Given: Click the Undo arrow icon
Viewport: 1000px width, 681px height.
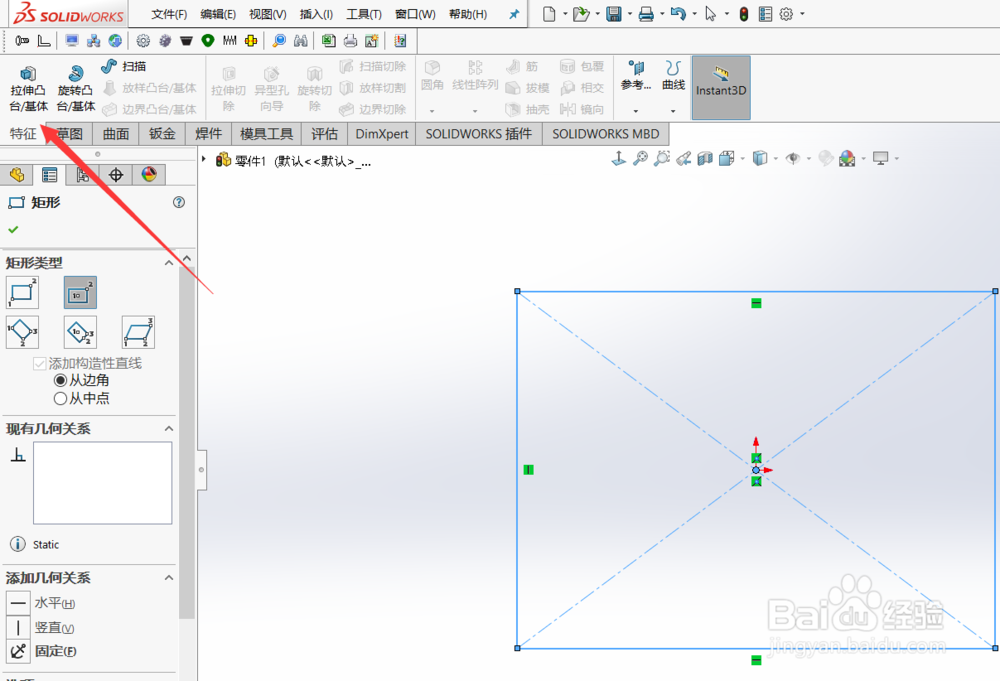Looking at the screenshot, I should [x=678, y=13].
